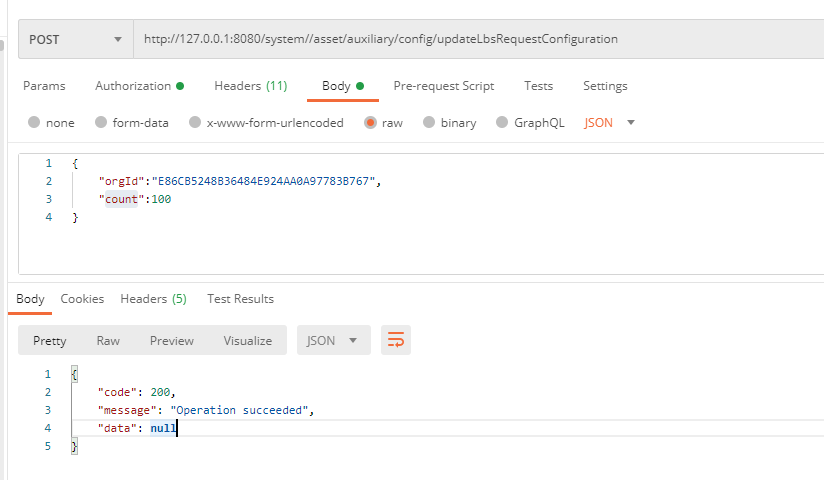
Task: Select the form-data radio option
Action: [x=101, y=123]
